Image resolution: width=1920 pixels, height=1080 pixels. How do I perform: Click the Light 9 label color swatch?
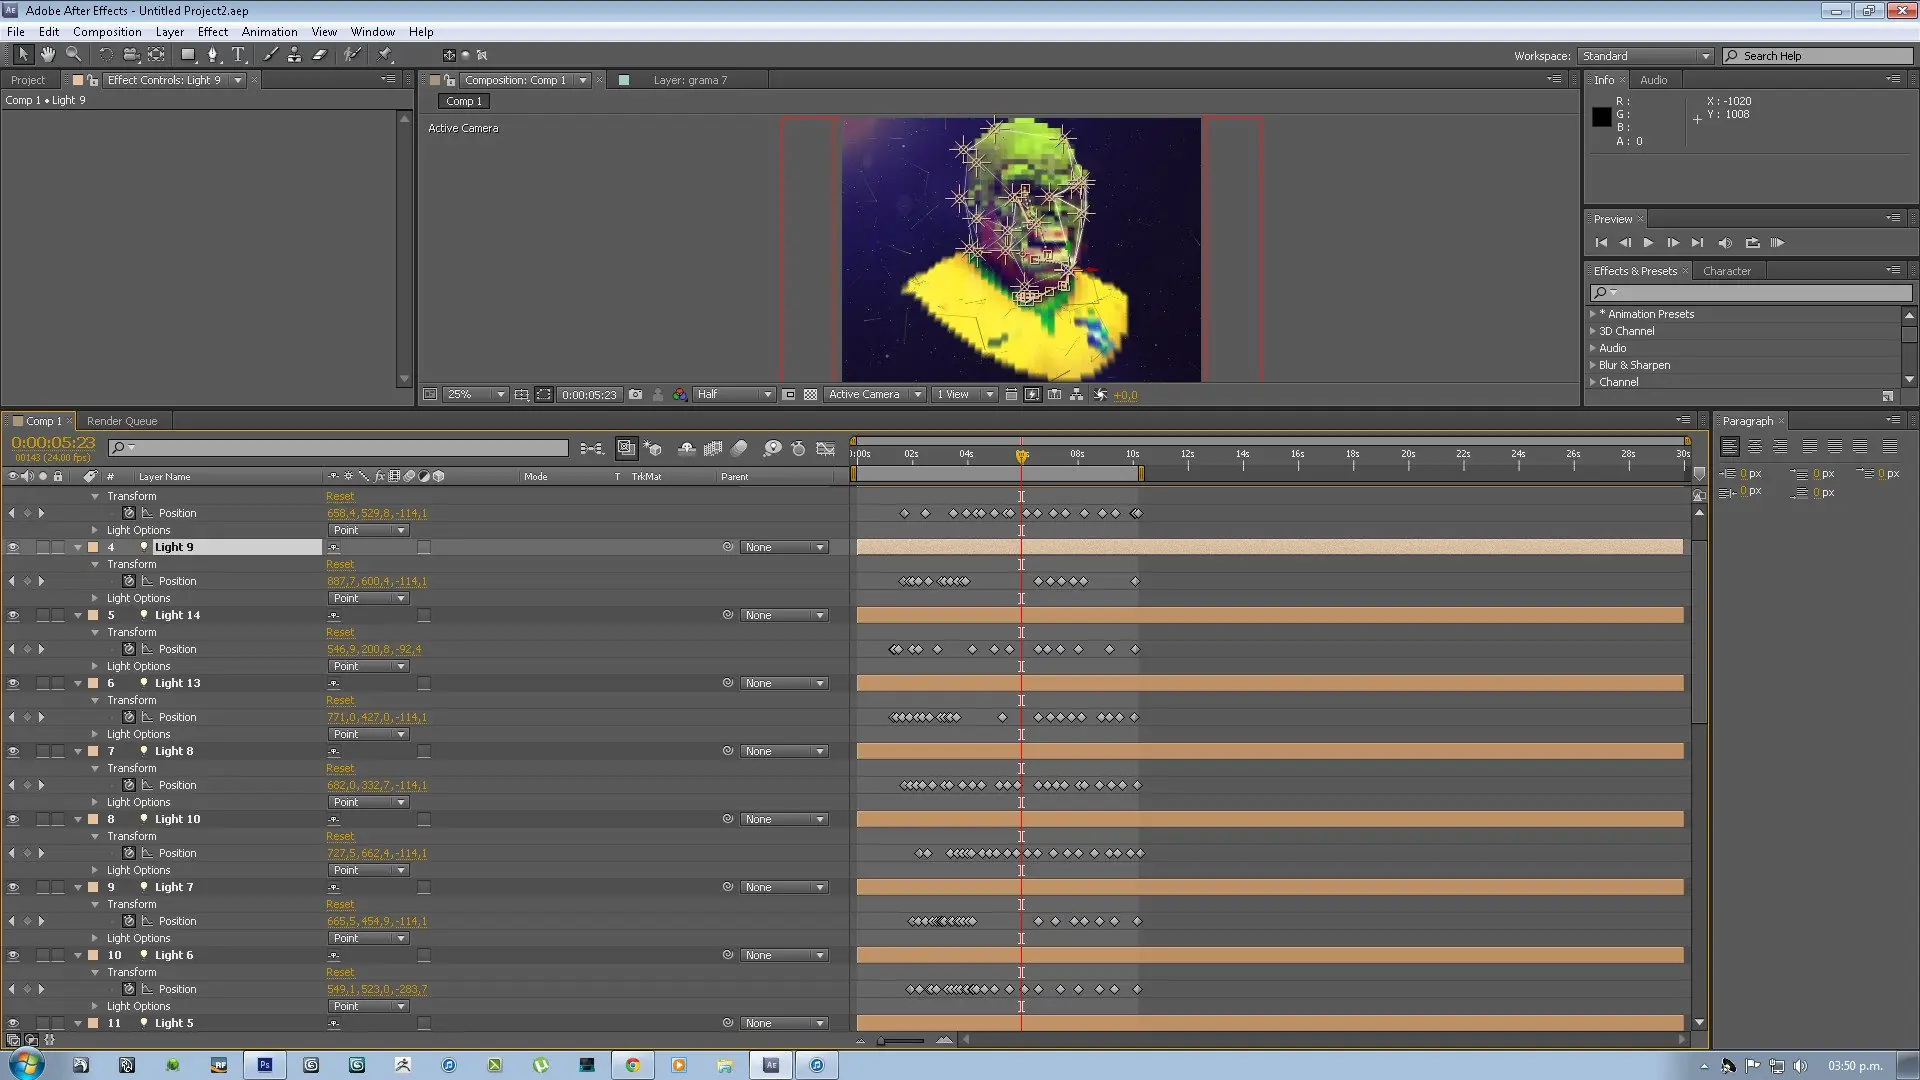click(x=93, y=548)
